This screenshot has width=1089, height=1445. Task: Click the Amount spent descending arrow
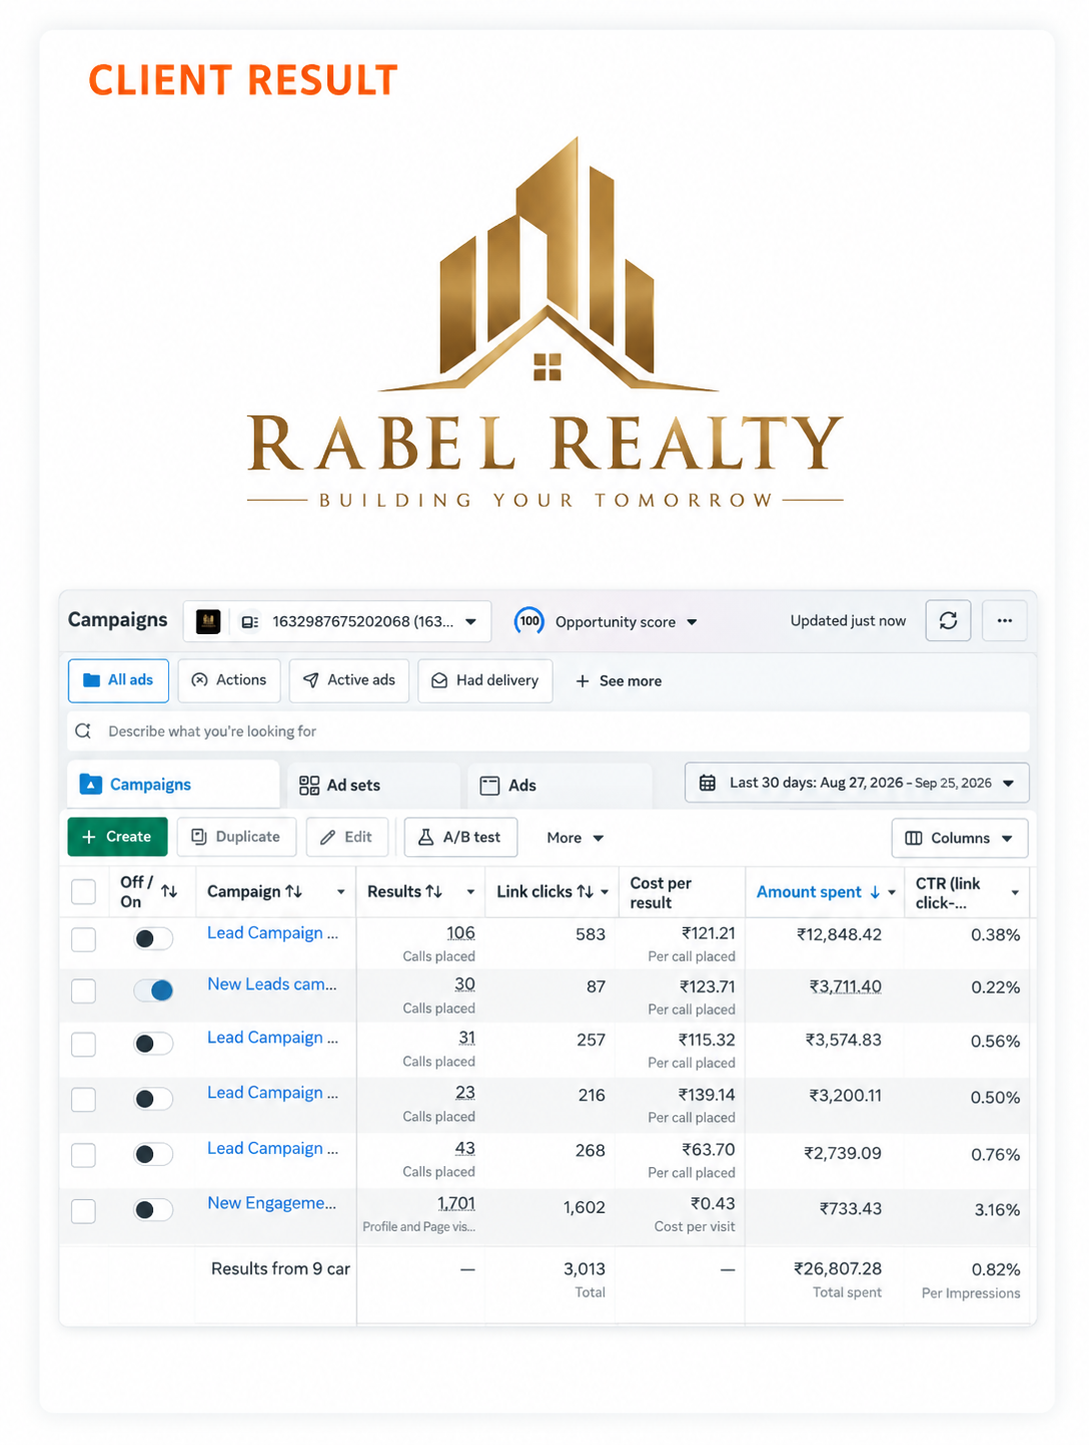point(875,892)
